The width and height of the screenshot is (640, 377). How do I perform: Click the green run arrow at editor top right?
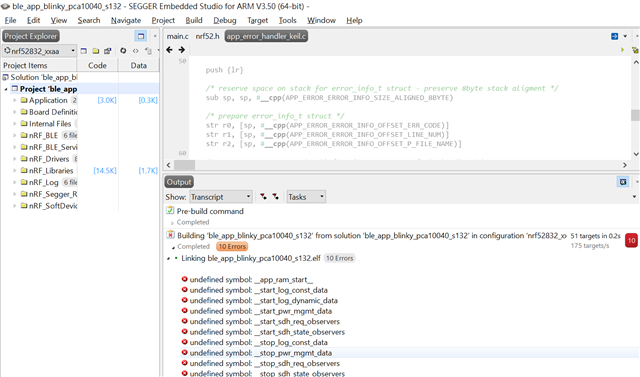pos(622,50)
